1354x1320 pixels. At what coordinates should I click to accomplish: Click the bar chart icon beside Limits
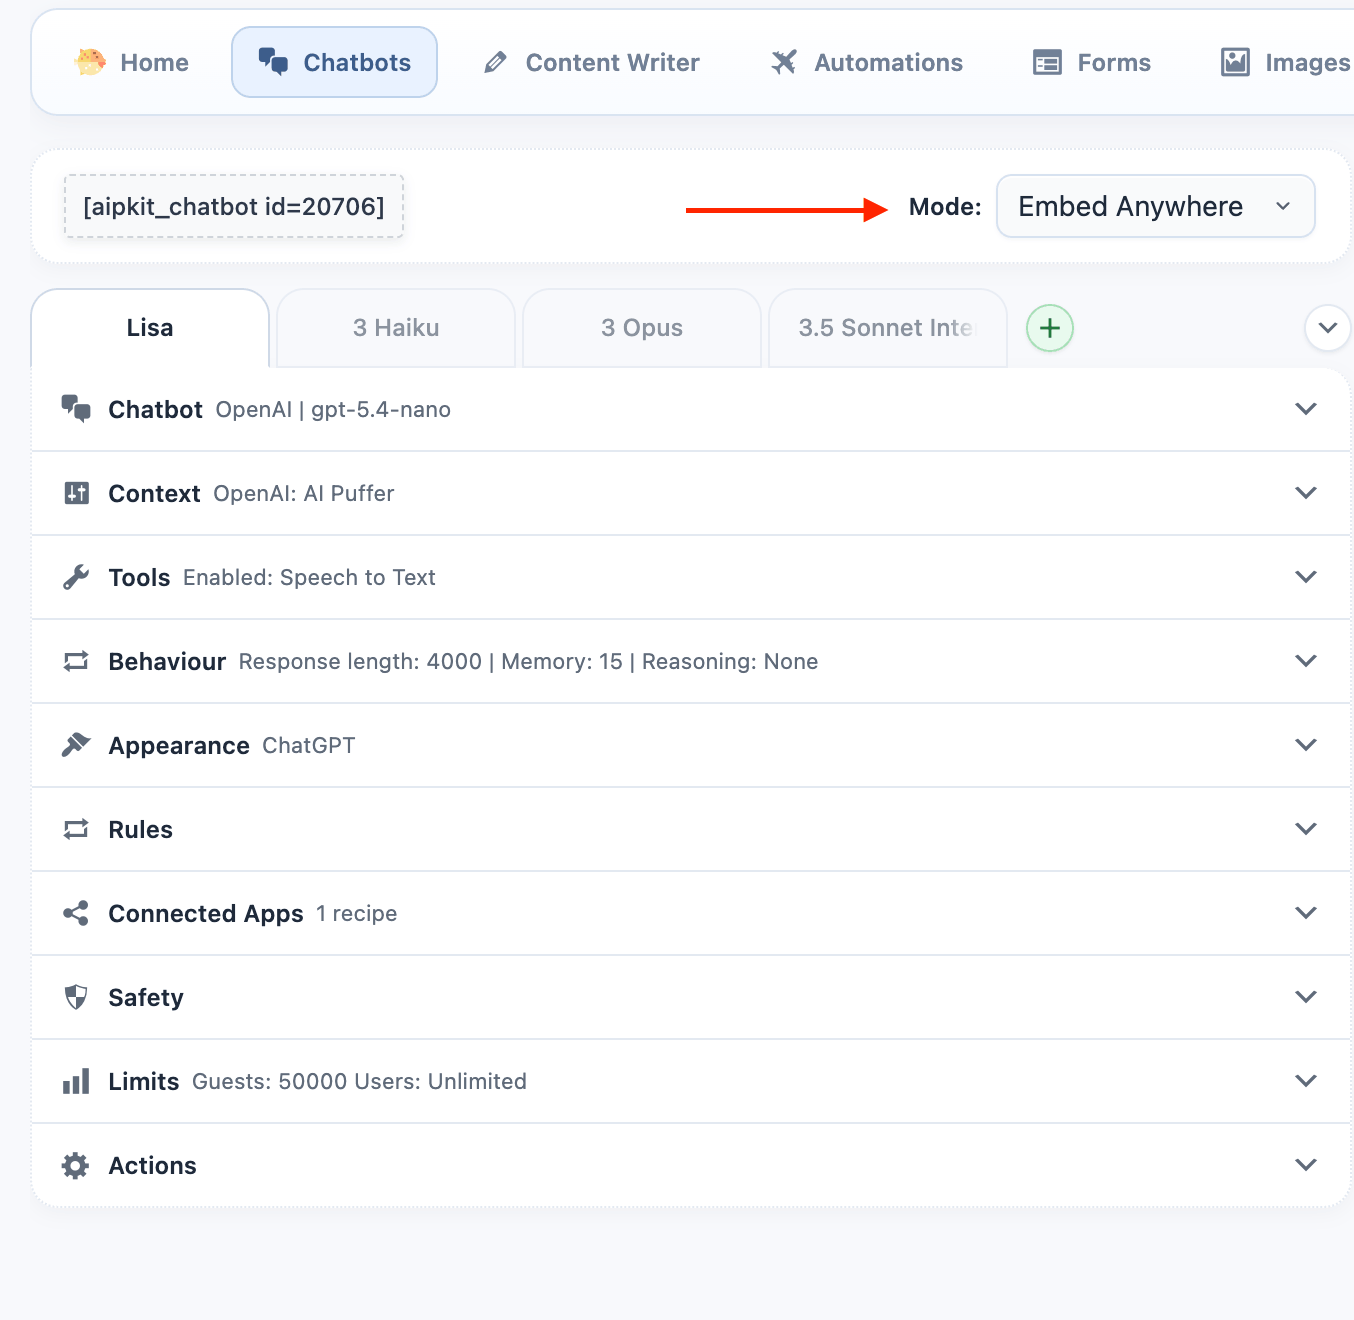[x=76, y=1081]
